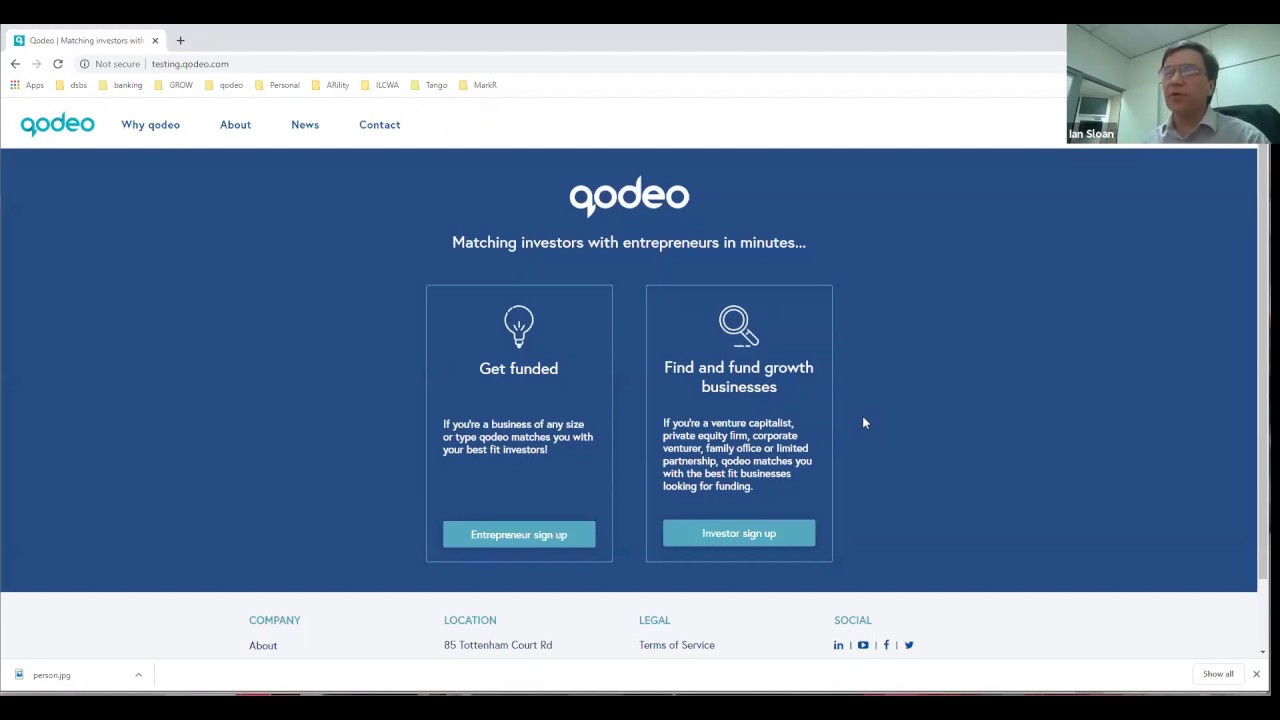
Task: Click Entrepreneur sign up button
Action: (519, 534)
